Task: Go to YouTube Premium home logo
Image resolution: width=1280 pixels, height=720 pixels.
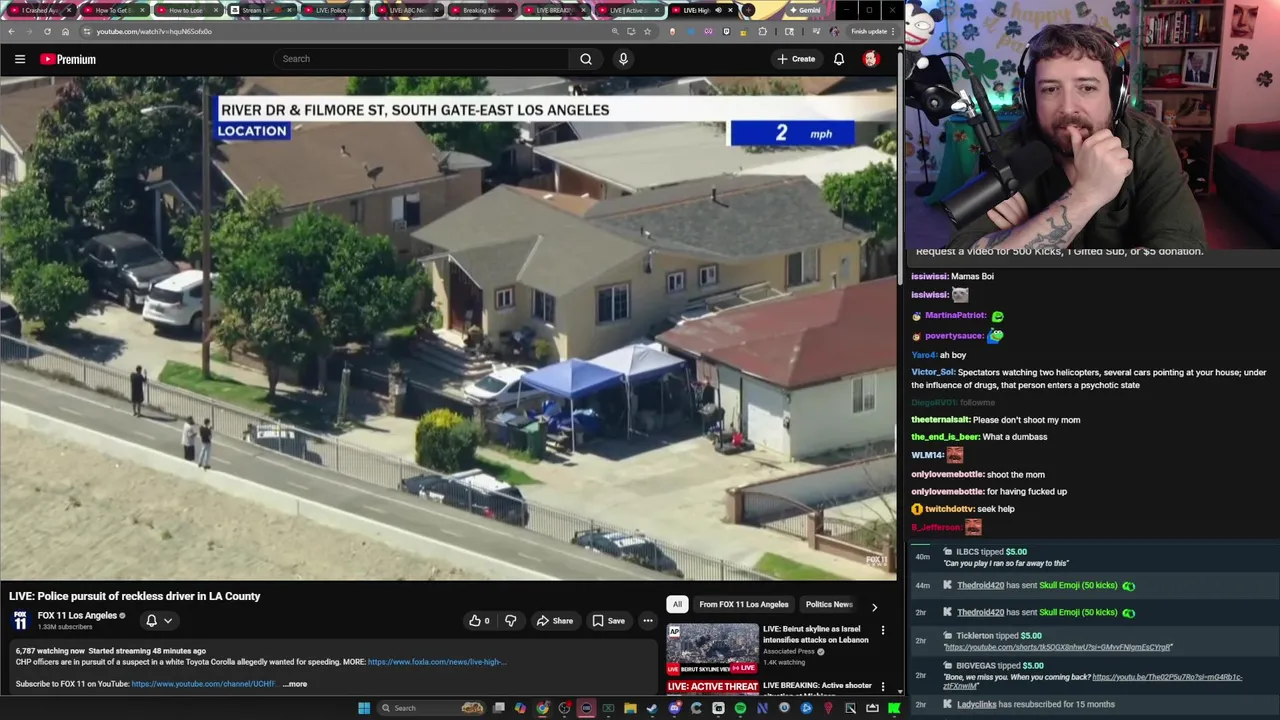Action: point(68,59)
